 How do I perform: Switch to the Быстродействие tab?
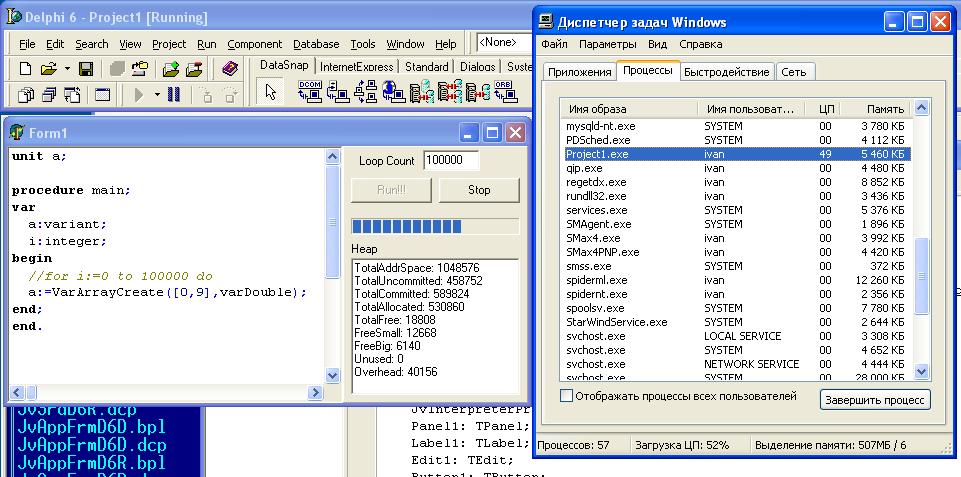click(727, 72)
